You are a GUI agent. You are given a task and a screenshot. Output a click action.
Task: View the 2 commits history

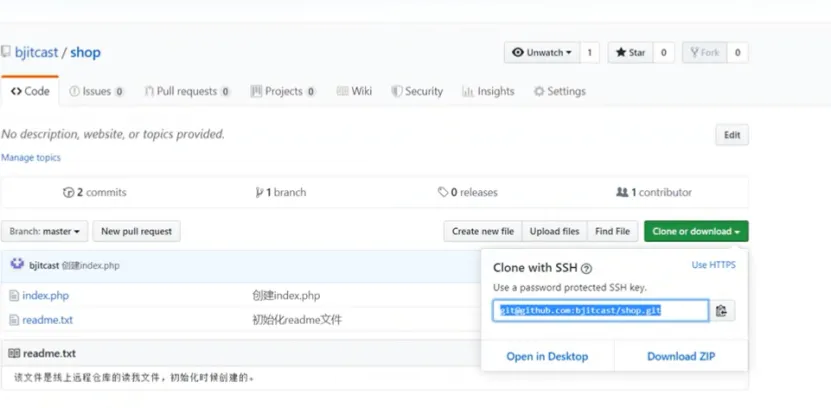pyautogui.click(x=94, y=192)
